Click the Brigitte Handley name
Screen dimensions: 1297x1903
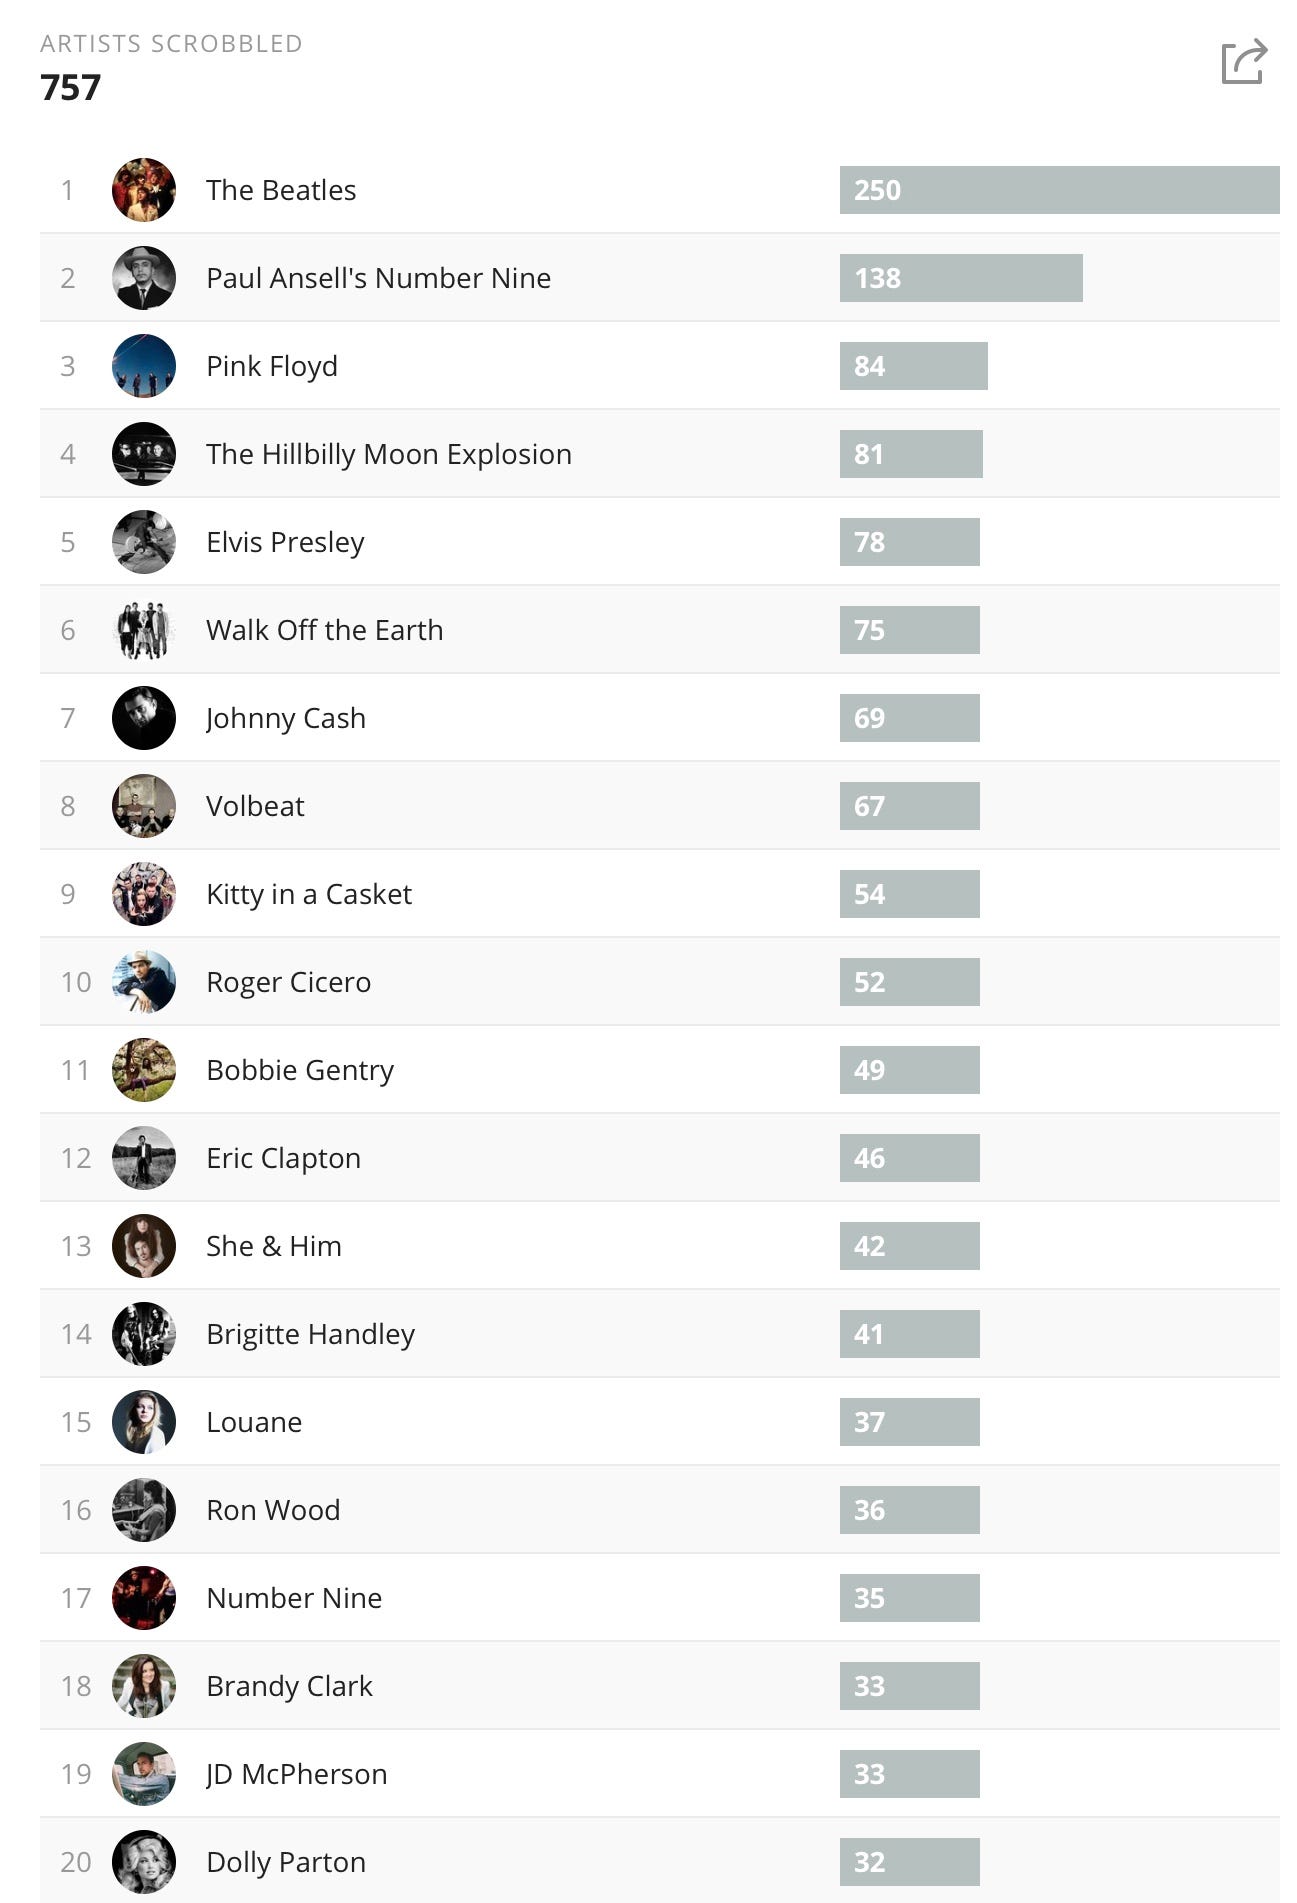pyautogui.click(x=310, y=1334)
